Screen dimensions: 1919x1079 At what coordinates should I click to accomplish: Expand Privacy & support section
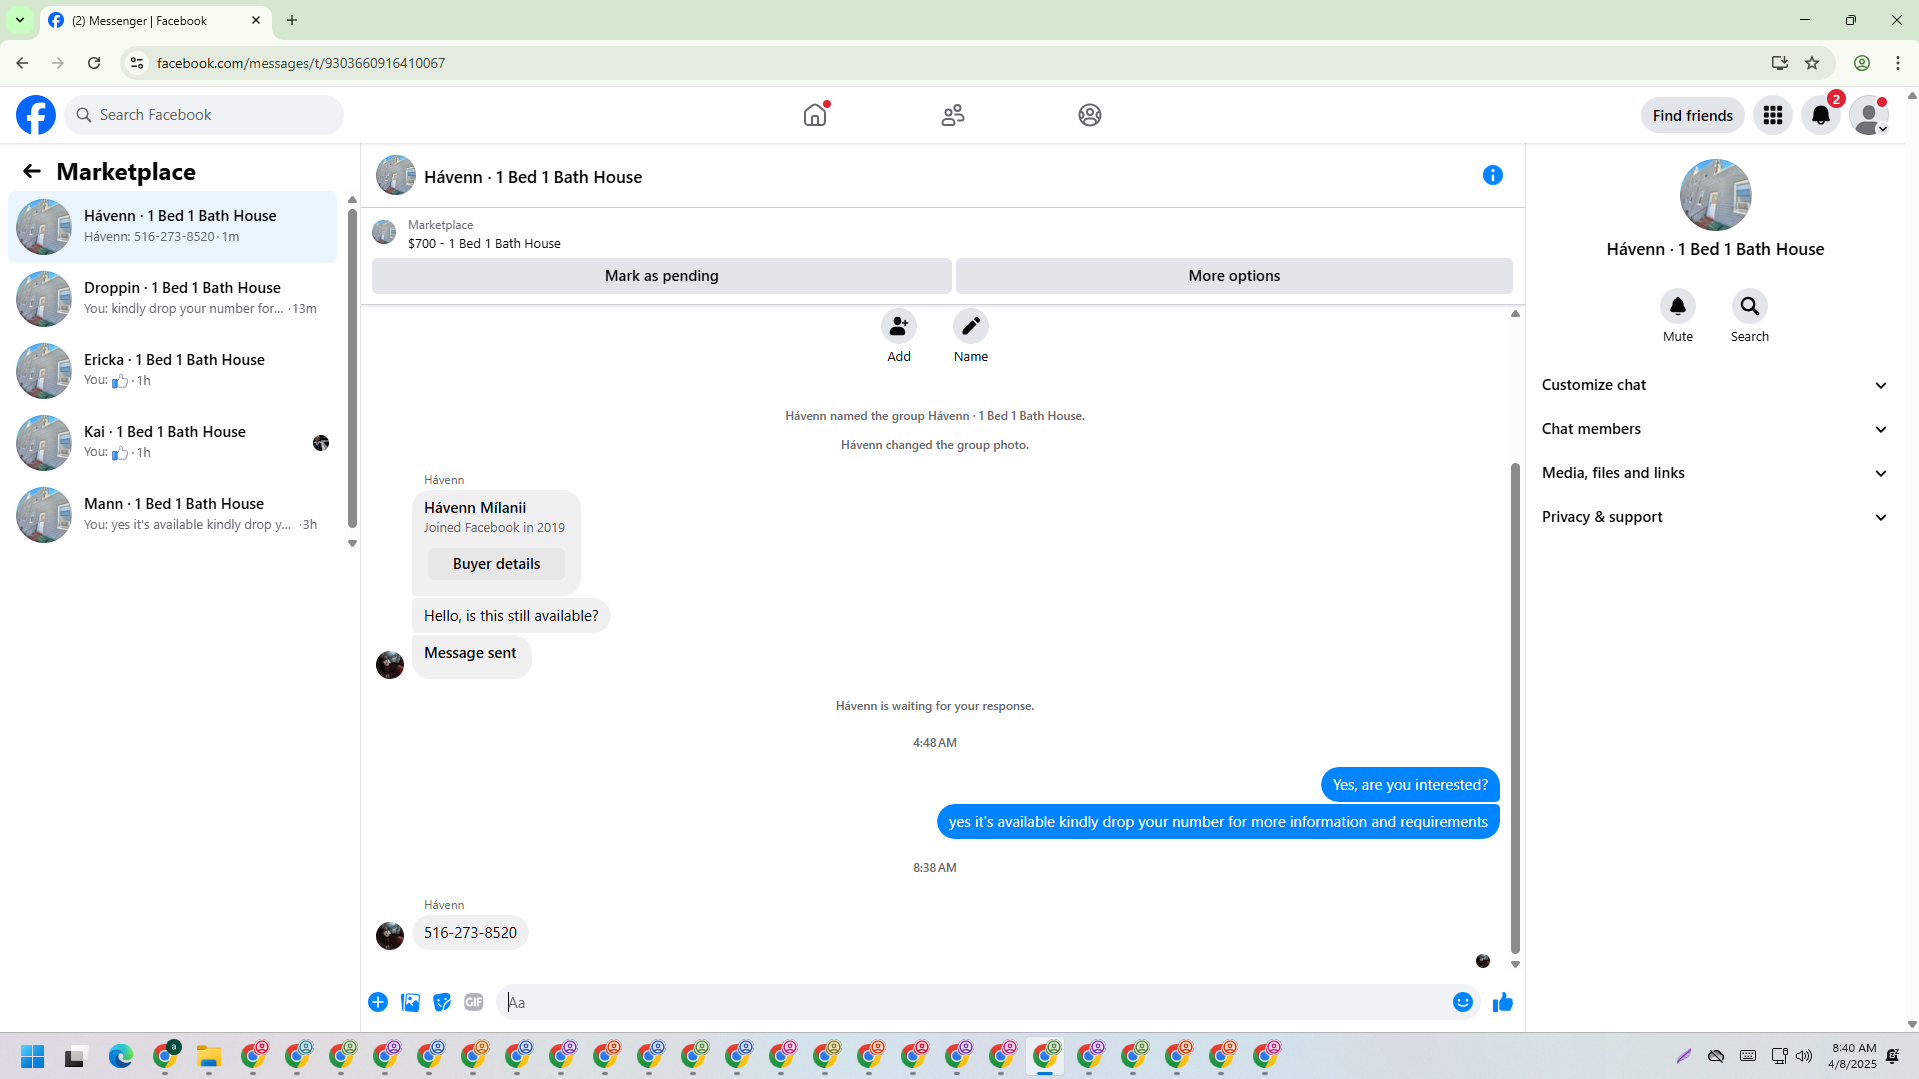[1715, 517]
